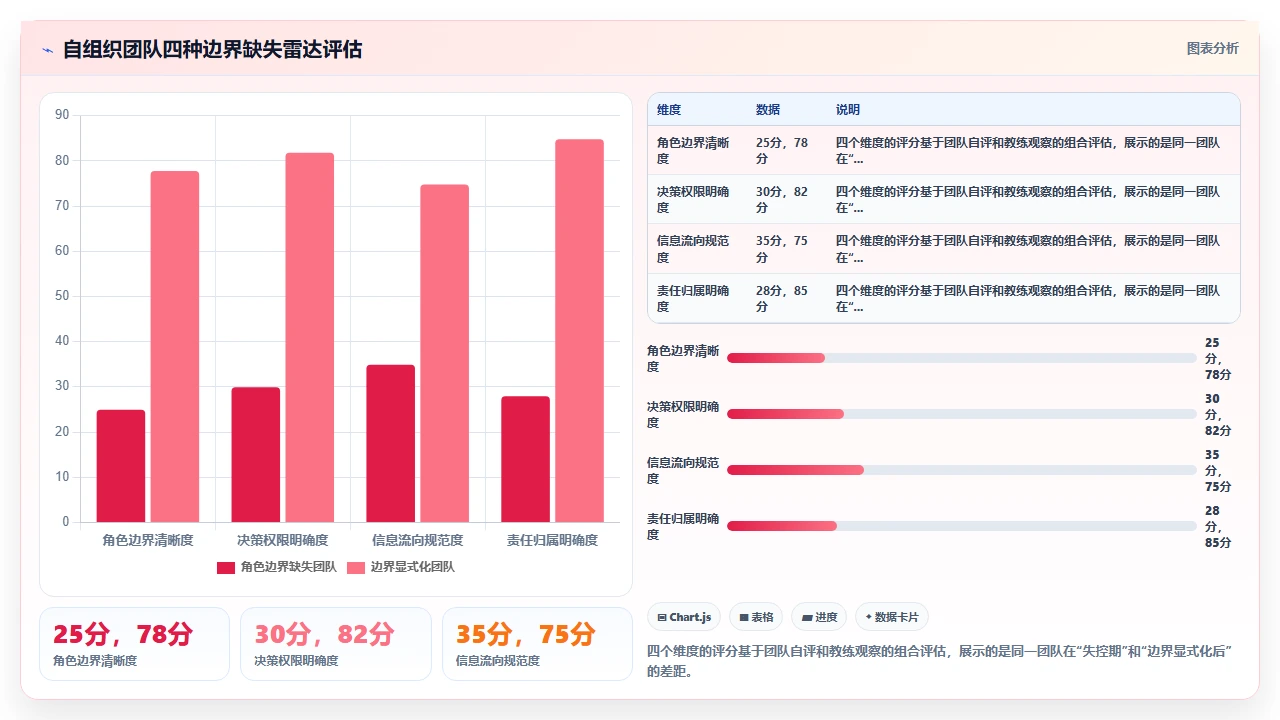Select the 进度 tag
This screenshot has height=720, width=1280.
point(819,617)
